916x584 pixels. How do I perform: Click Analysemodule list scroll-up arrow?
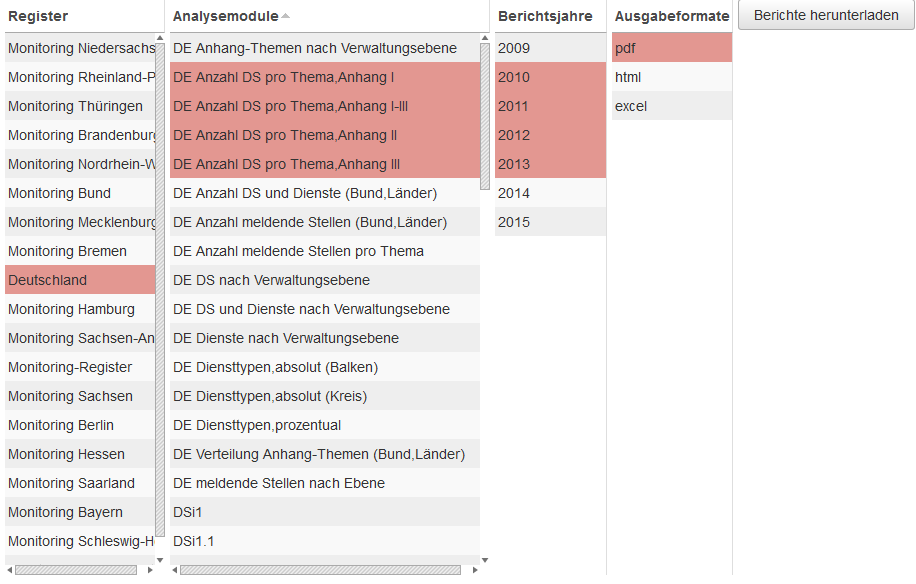[485, 39]
